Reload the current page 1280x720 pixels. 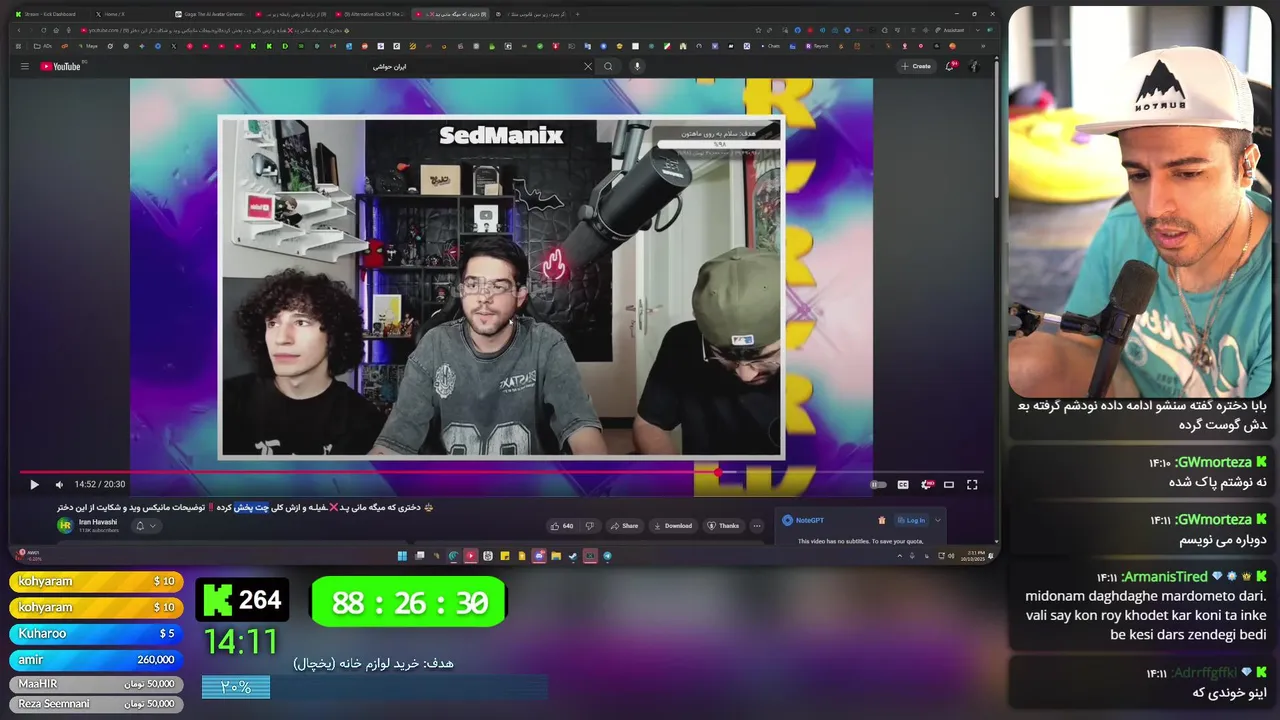(x=44, y=30)
